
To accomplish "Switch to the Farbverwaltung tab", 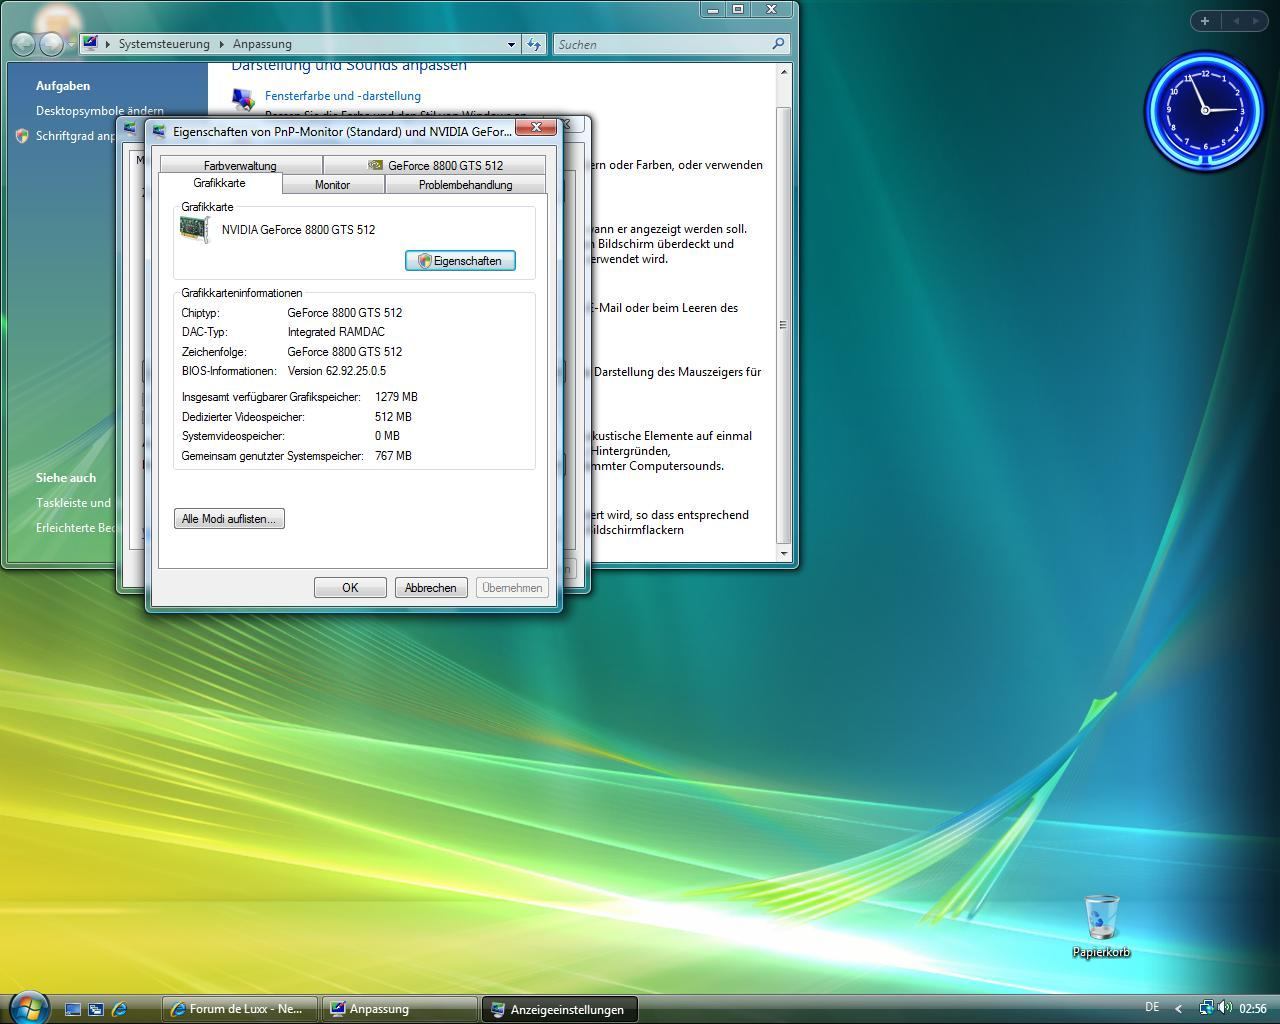I will [x=240, y=165].
